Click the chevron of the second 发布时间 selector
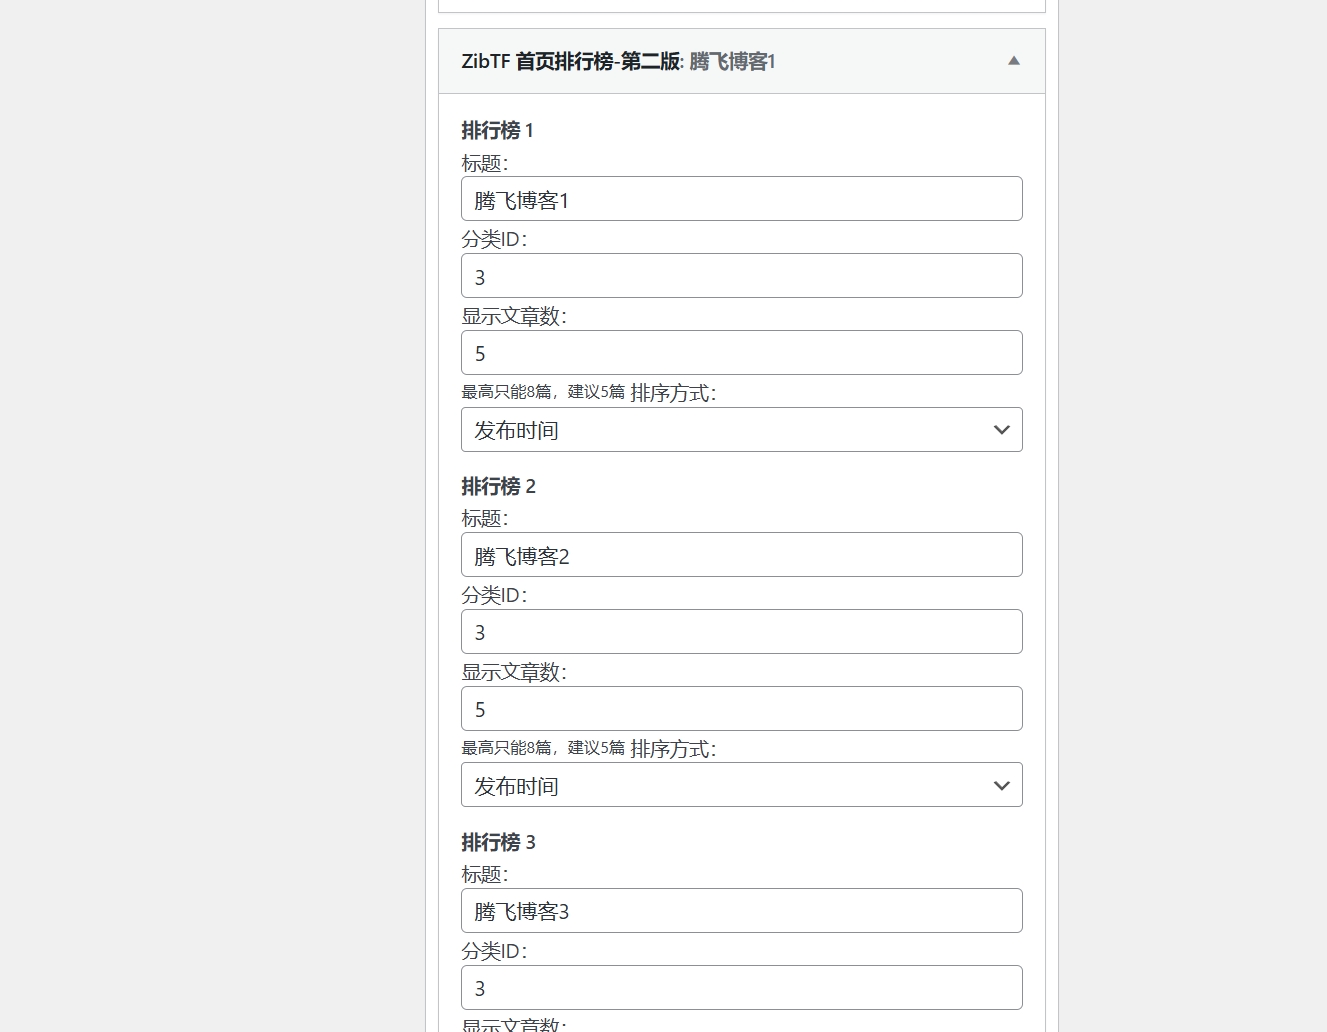The height and width of the screenshot is (1032, 1327). point(1000,785)
